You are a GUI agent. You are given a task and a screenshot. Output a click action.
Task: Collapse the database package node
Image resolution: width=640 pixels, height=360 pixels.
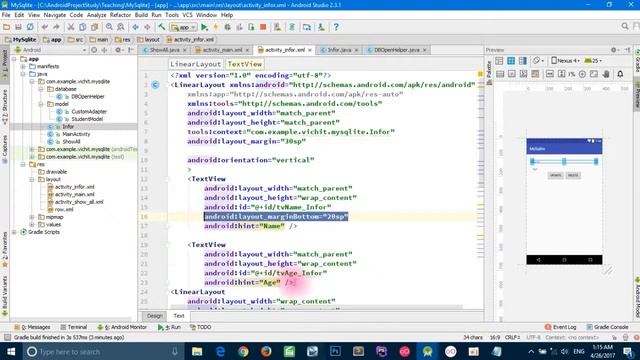[x=41, y=89]
